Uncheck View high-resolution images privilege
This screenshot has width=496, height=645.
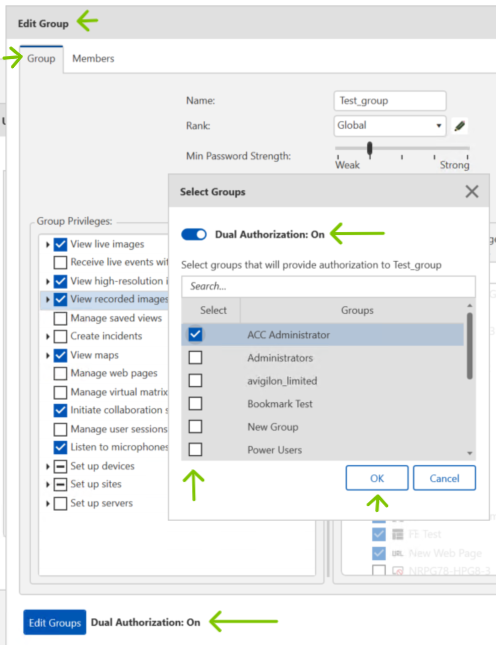point(60,281)
